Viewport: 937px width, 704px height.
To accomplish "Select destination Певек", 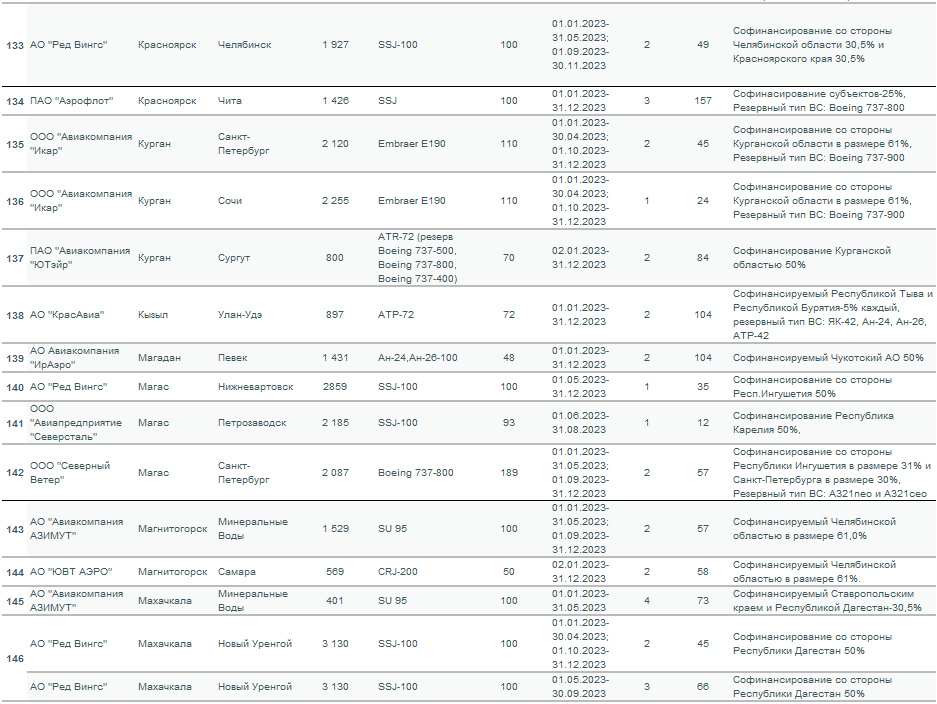I will 232,358.
